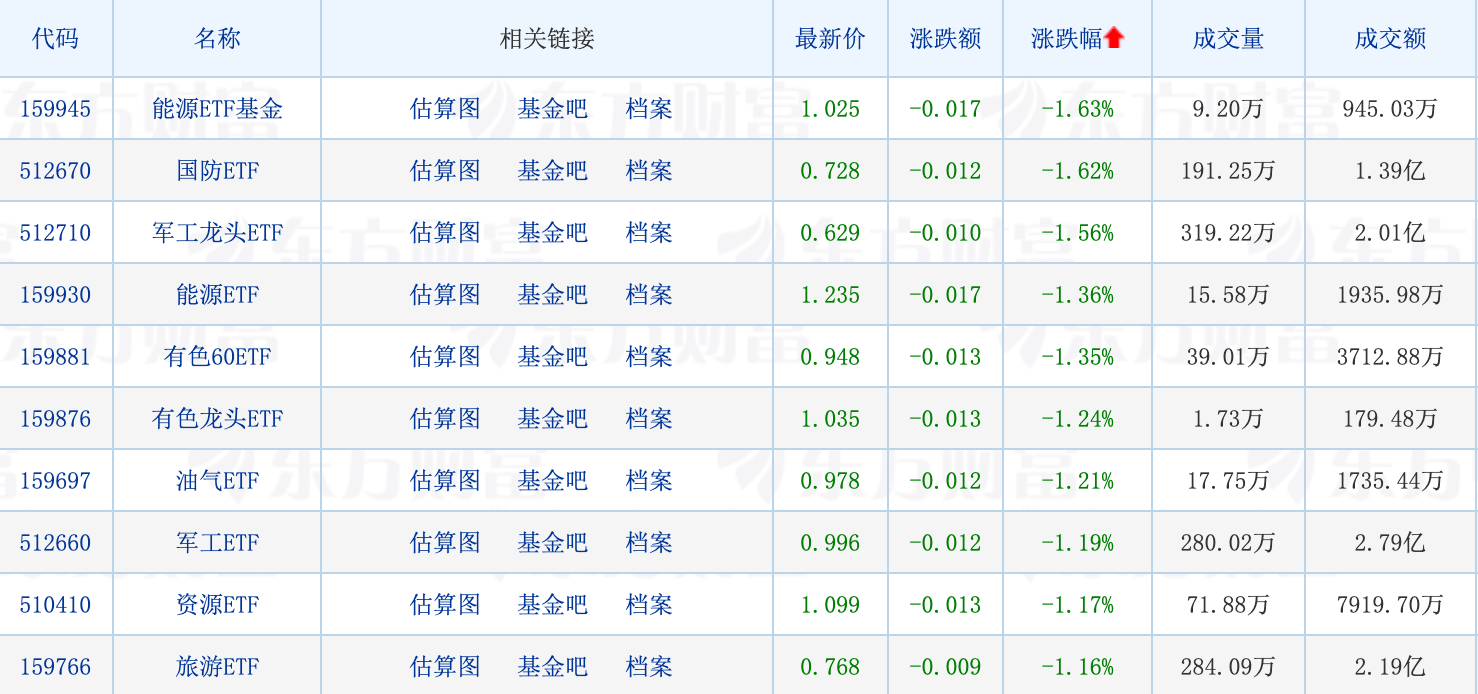Open 基金吧 for 能源ETF row
Viewport: 1478px width, 694px height.
[552, 295]
